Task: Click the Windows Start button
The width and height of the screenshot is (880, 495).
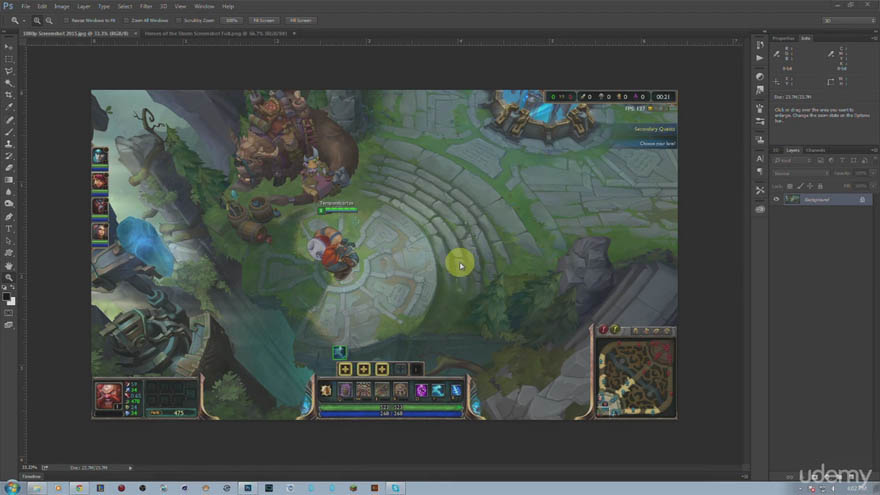Action: click(x=12, y=488)
